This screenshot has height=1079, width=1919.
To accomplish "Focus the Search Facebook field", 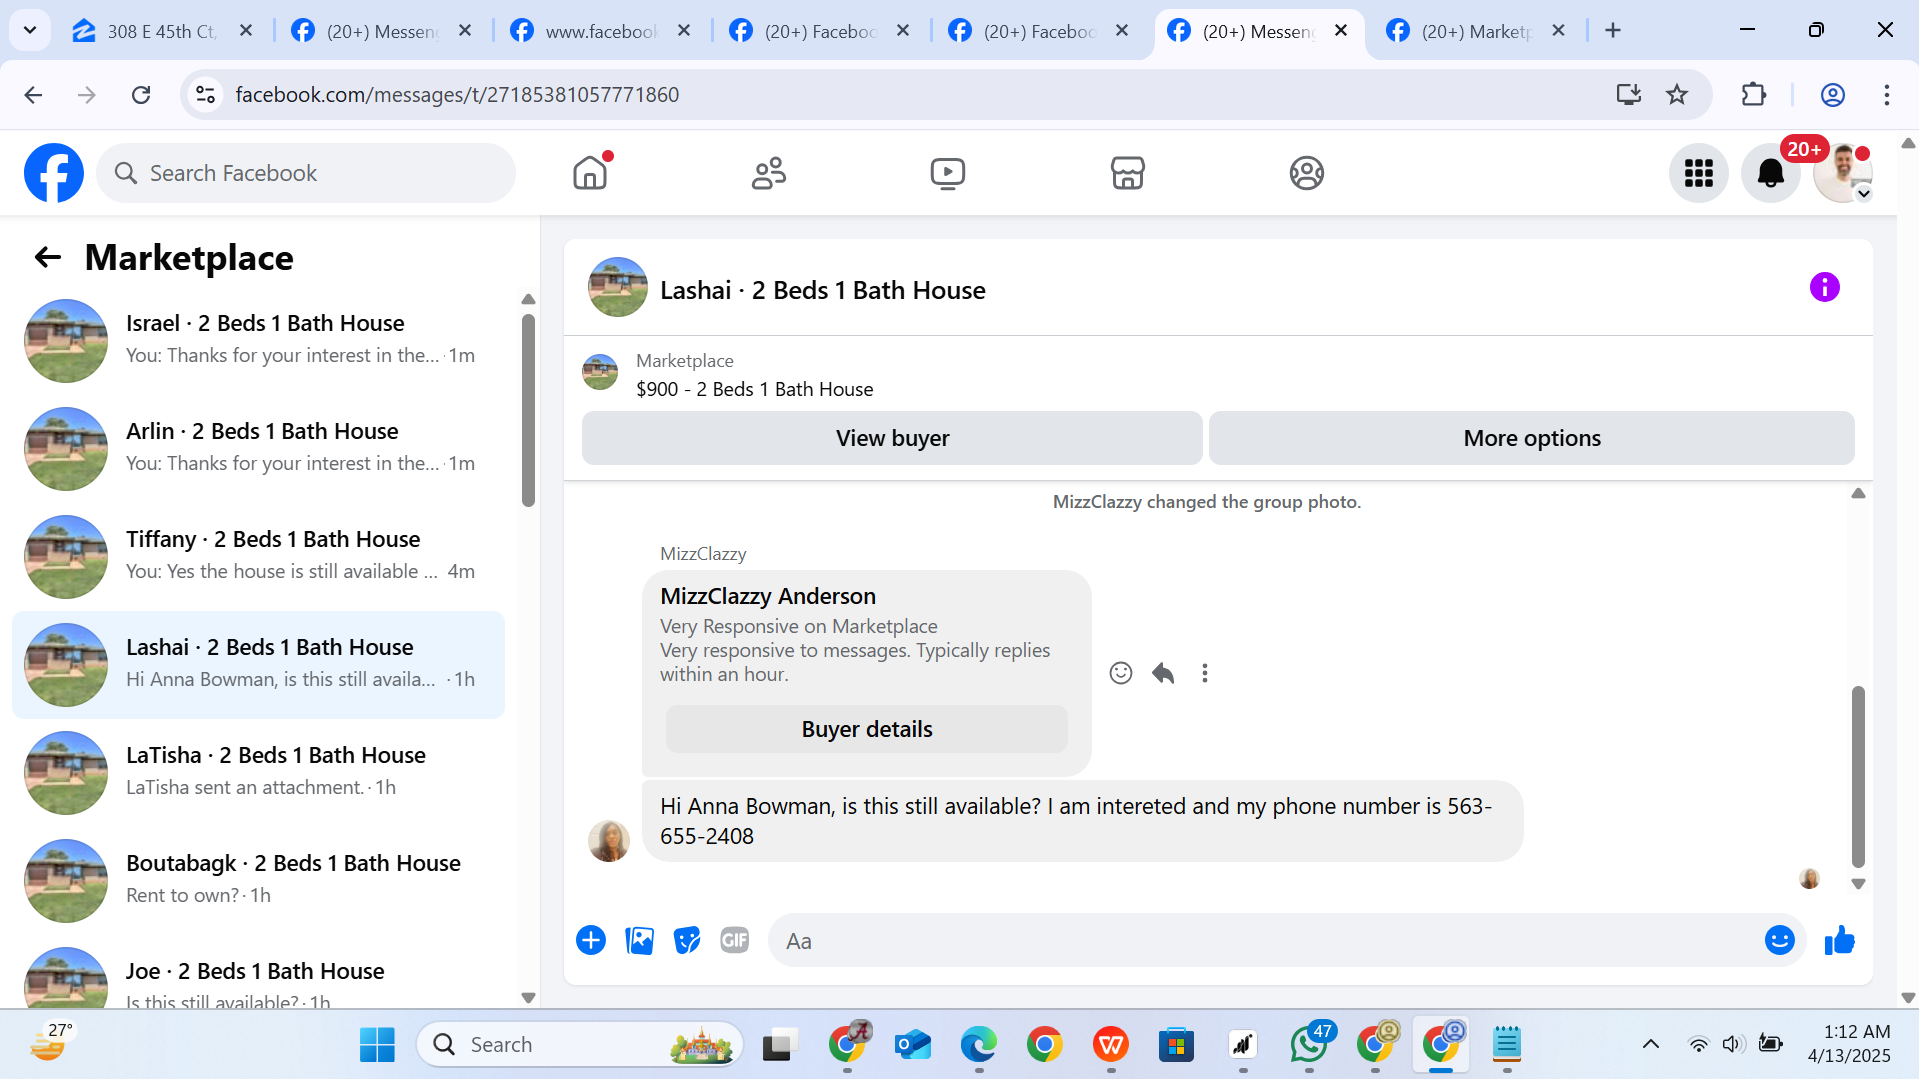I will 306,173.
